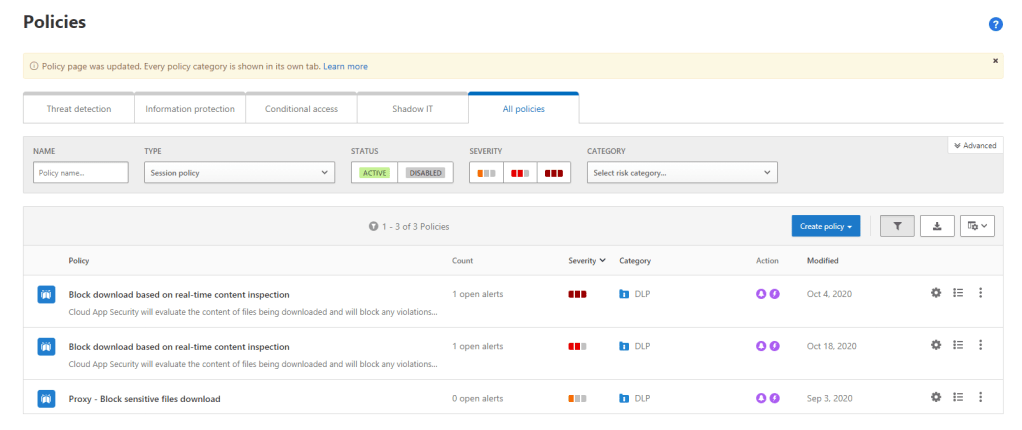Image resolution: width=1022 pixels, height=430 pixels.
Task: Open alerts list icon for Oct 18 policy
Action: click(x=958, y=345)
